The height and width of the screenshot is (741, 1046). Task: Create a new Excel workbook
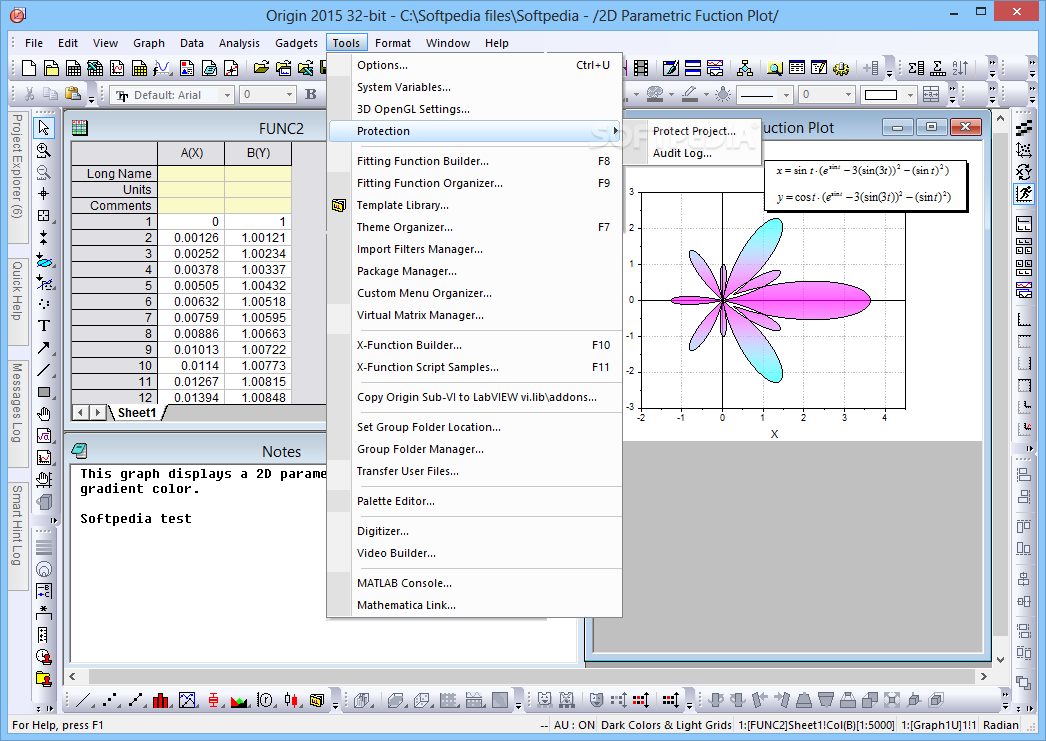click(x=95, y=68)
